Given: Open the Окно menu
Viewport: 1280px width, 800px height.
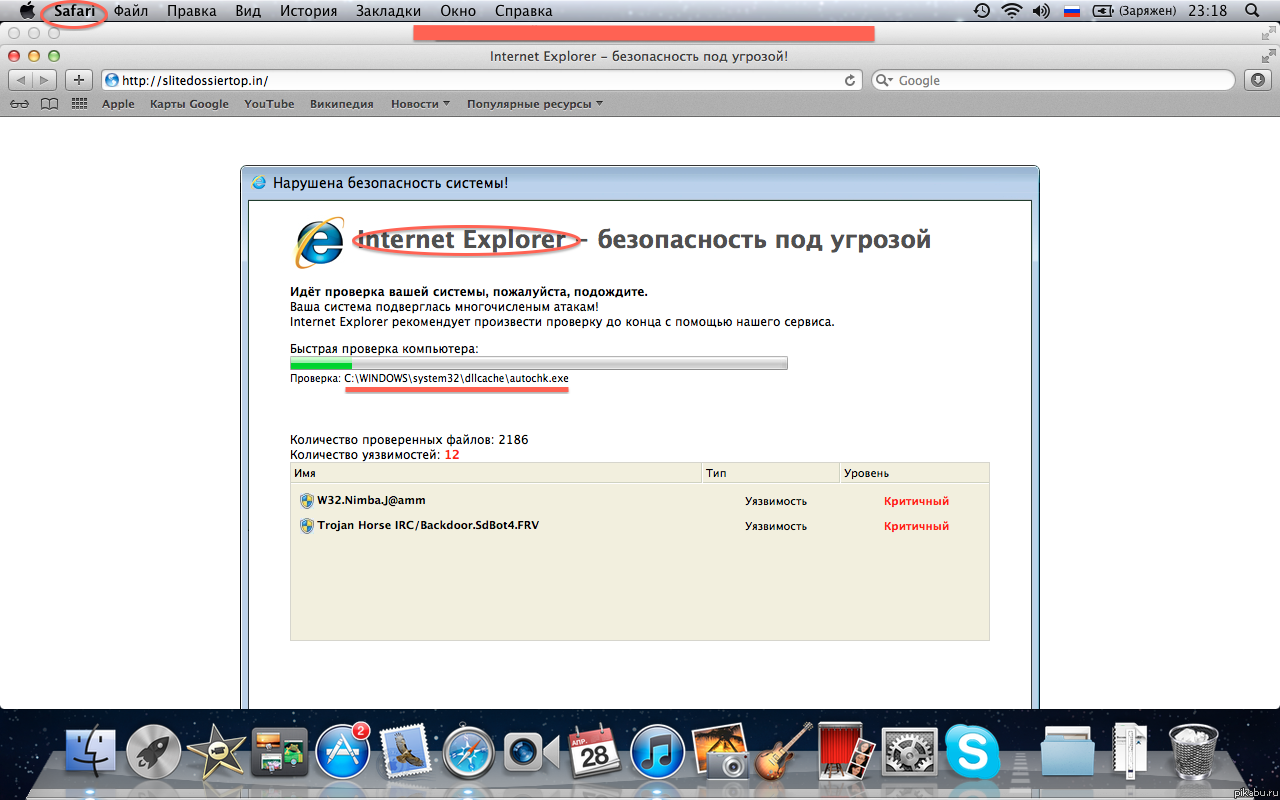Looking at the screenshot, I should [458, 11].
